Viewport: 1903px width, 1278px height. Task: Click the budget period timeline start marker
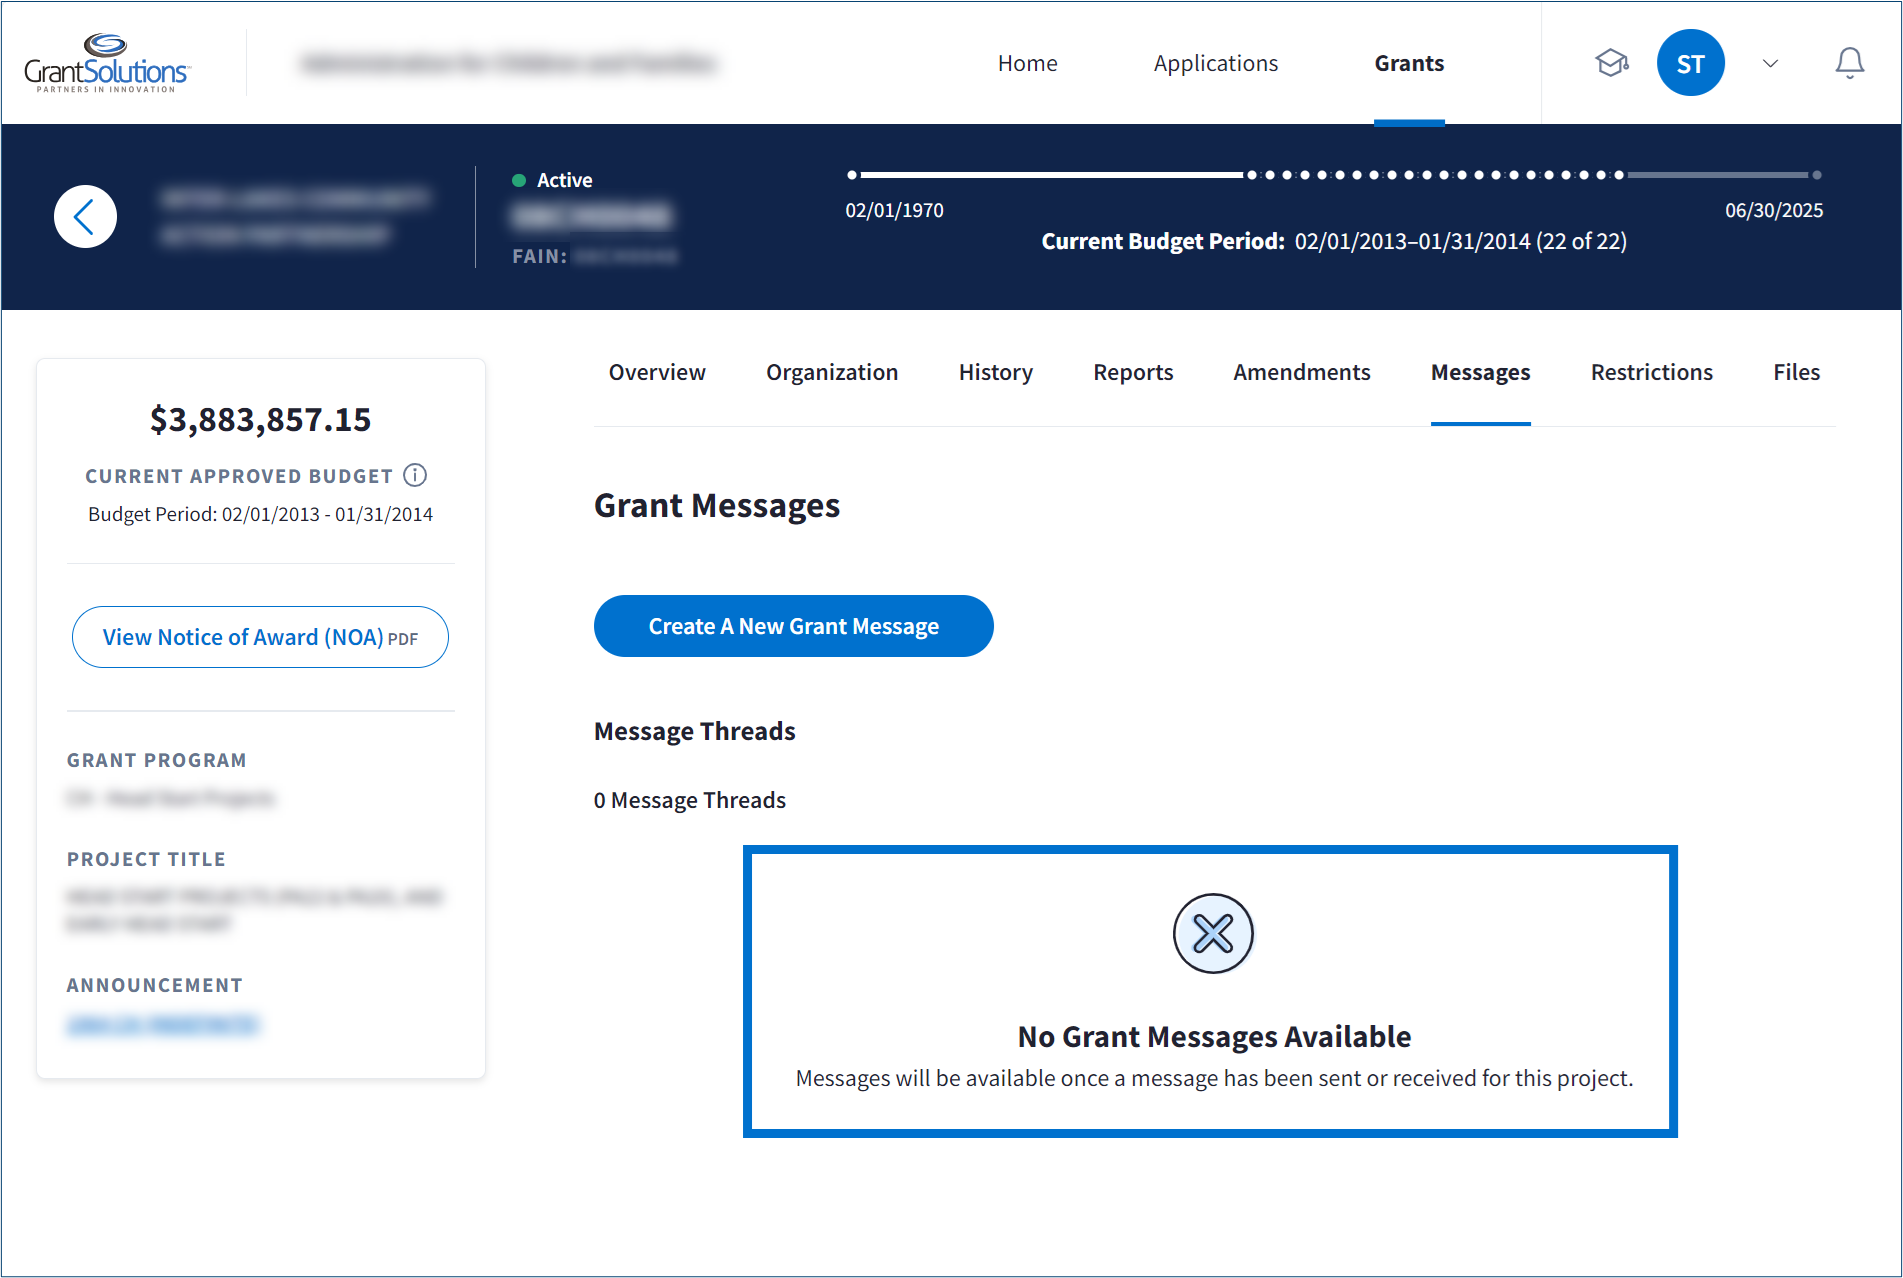click(852, 175)
